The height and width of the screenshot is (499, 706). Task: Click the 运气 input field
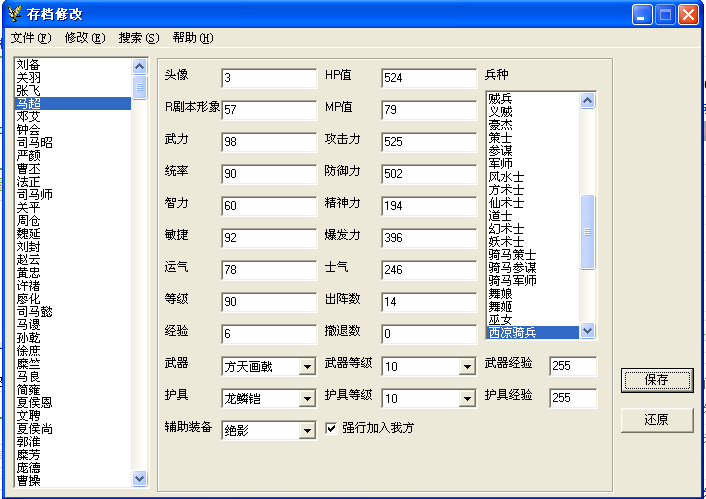pos(269,270)
